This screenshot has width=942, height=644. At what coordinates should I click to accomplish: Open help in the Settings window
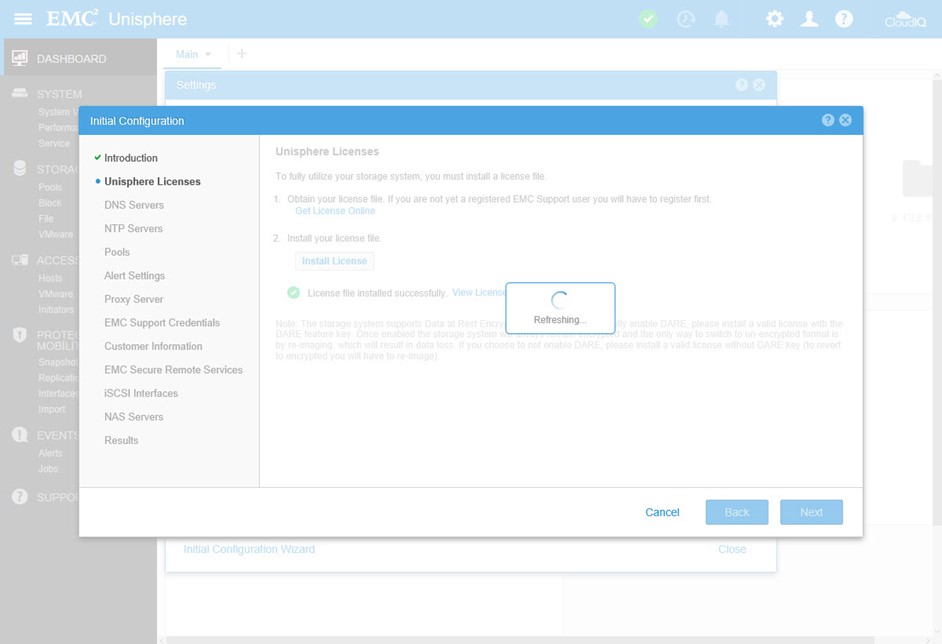742,85
